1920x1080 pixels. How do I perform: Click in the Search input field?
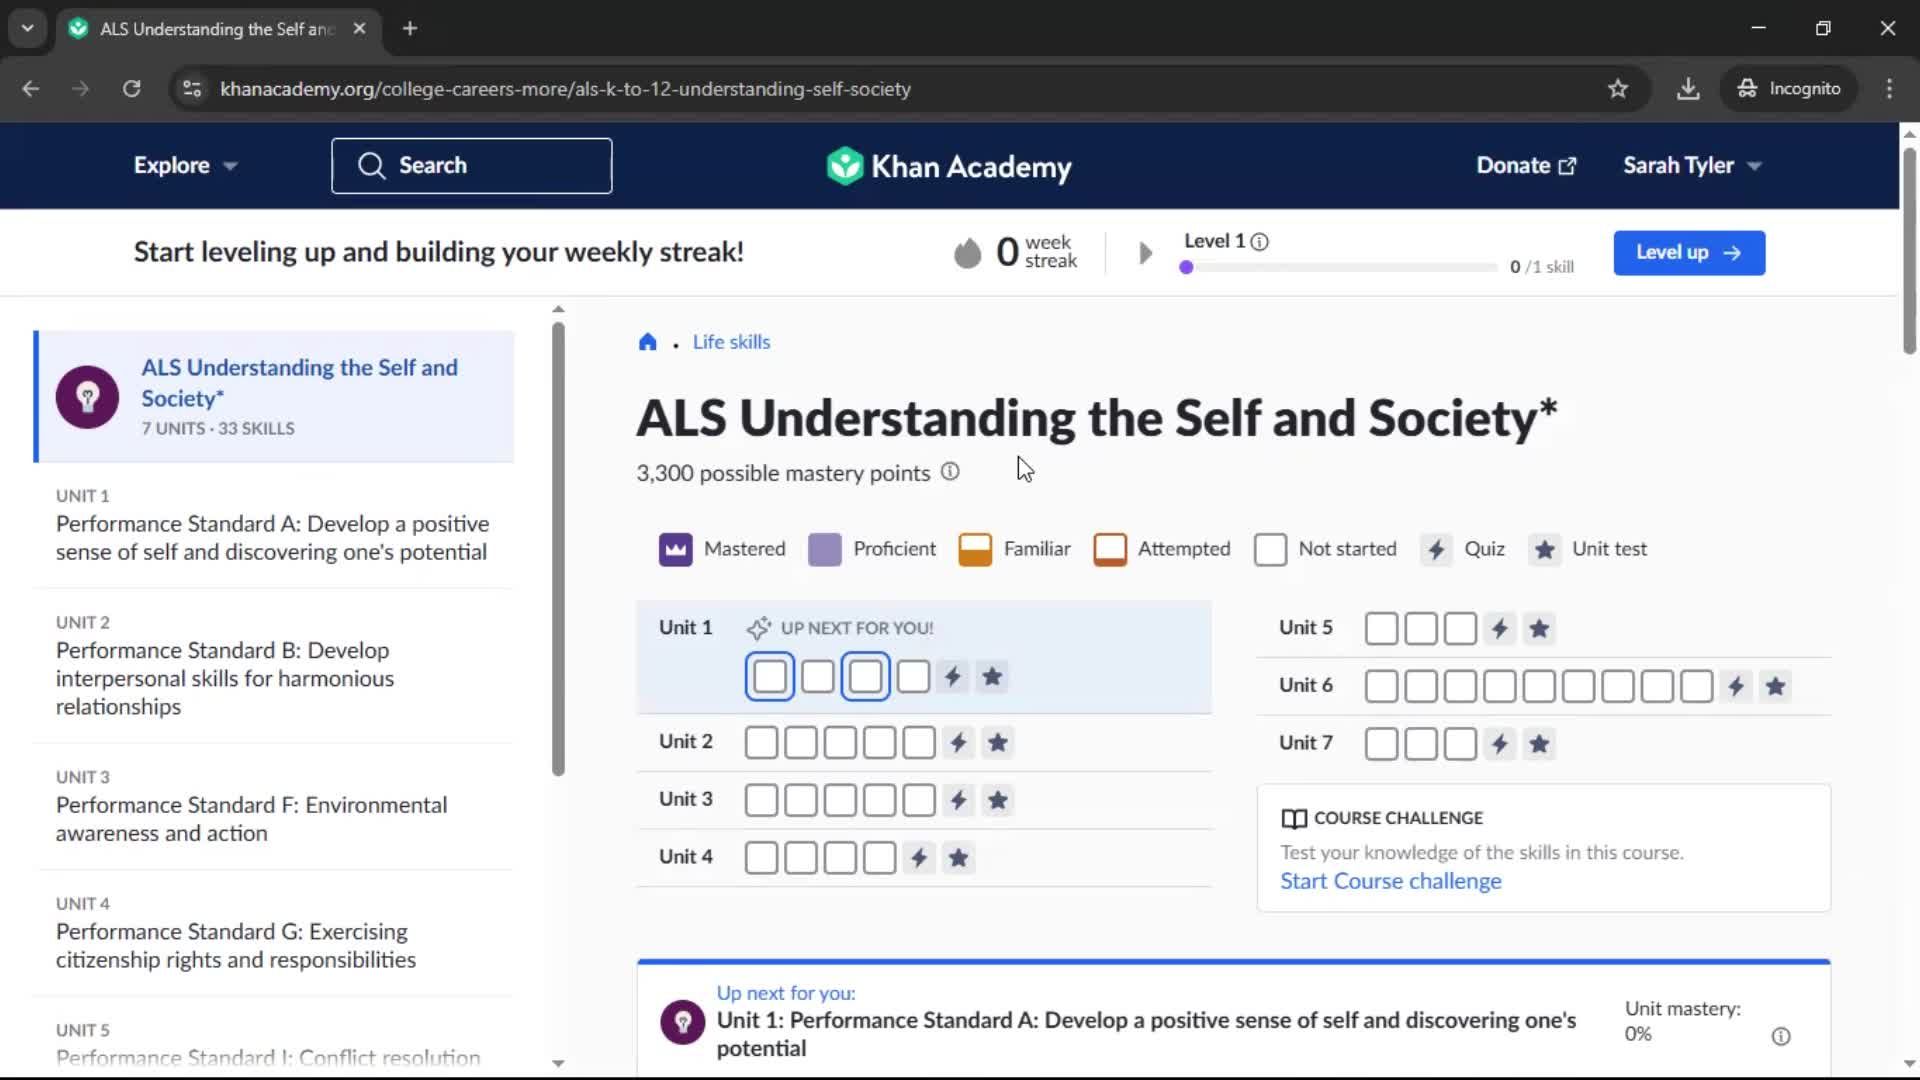[472, 166]
